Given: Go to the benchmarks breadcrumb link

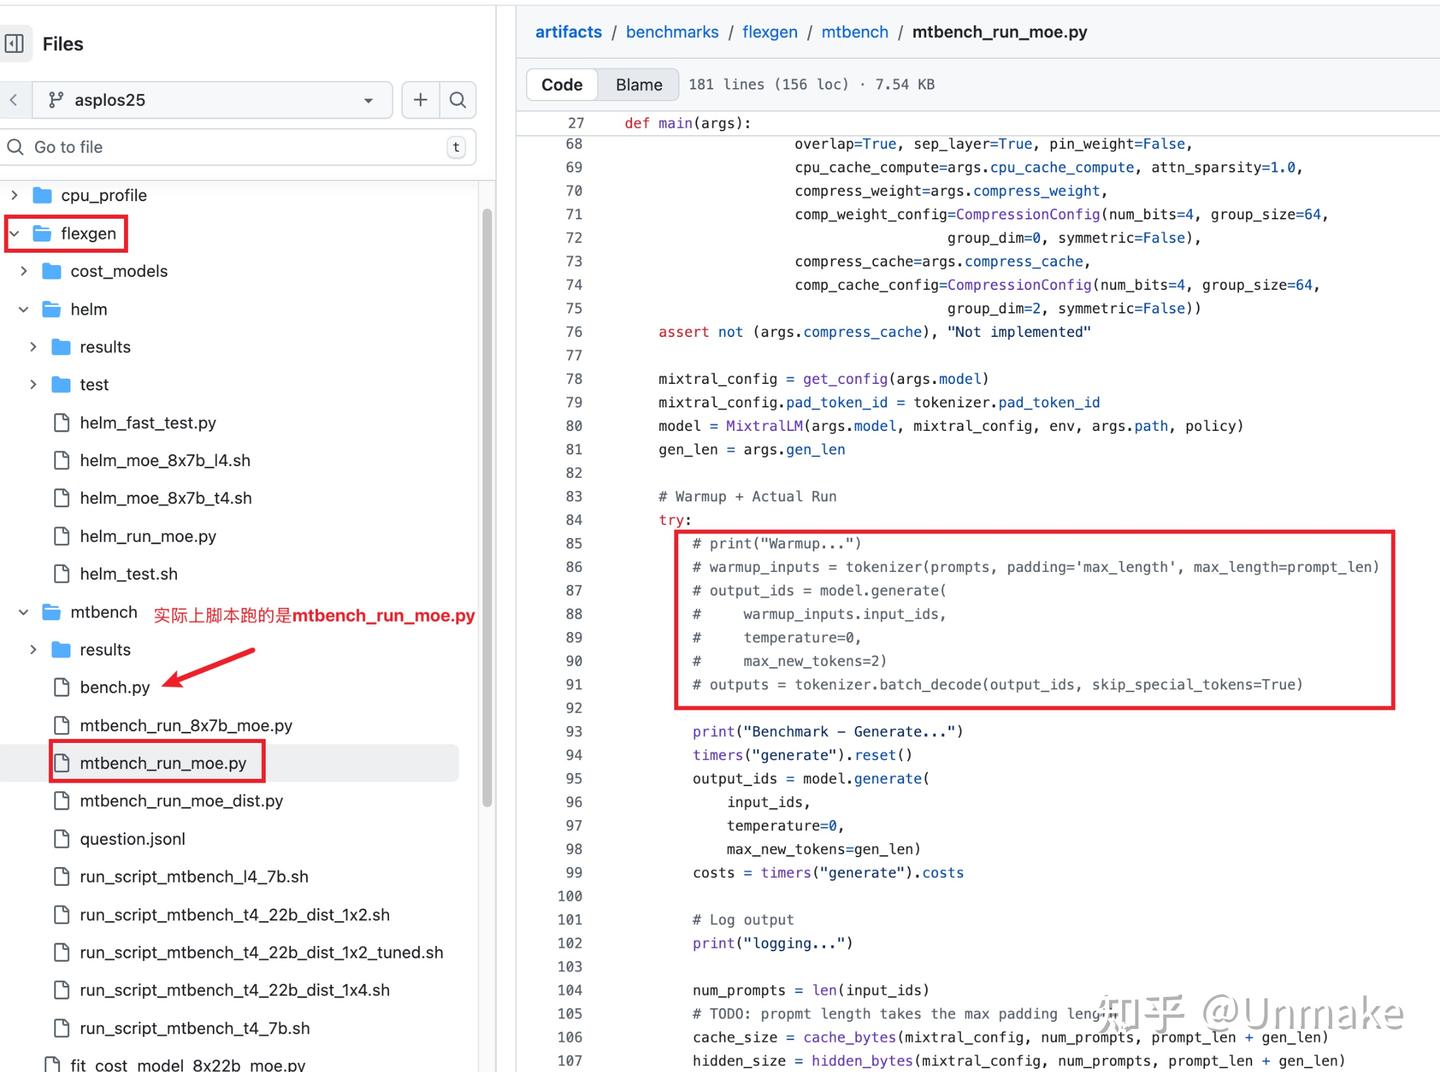Looking at the screenshot, I should (x=672, y=32).
